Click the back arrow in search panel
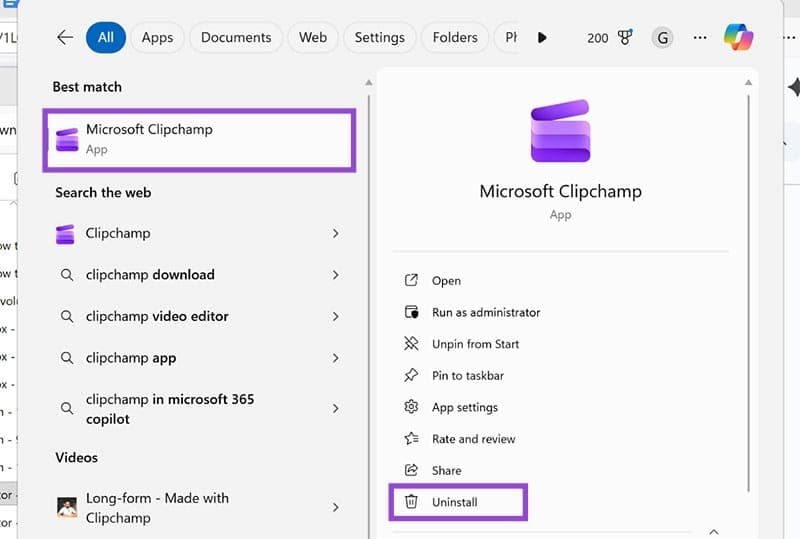The image size is (800, 539). click(x=65, y=37)
